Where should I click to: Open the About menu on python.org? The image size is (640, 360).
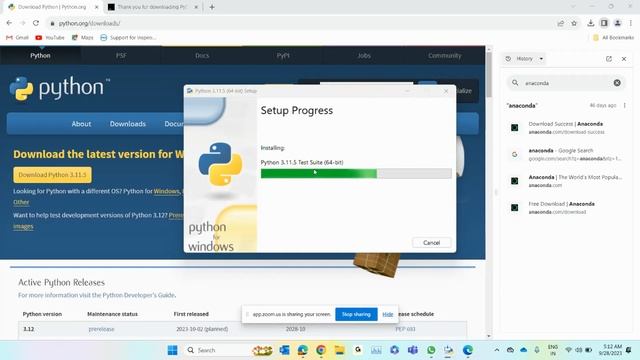click(x=81, y=124)
